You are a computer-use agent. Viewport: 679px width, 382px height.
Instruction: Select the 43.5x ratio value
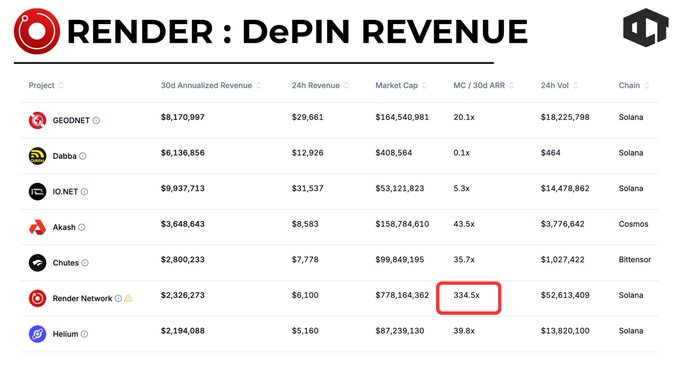click(464, 224)
